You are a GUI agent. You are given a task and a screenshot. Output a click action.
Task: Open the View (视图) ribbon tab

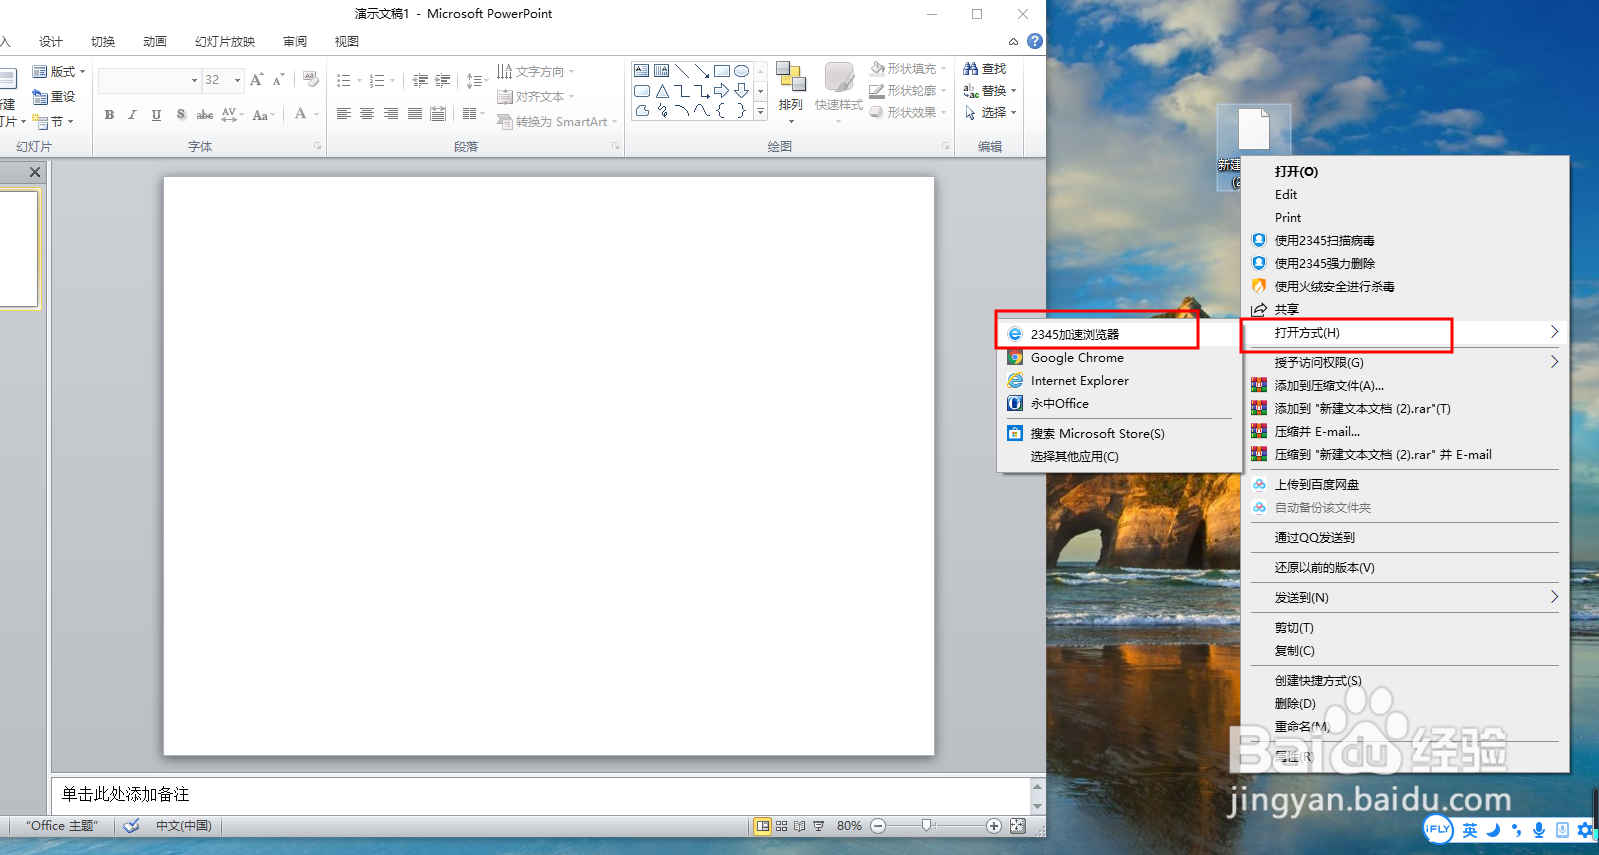[347, 42]
